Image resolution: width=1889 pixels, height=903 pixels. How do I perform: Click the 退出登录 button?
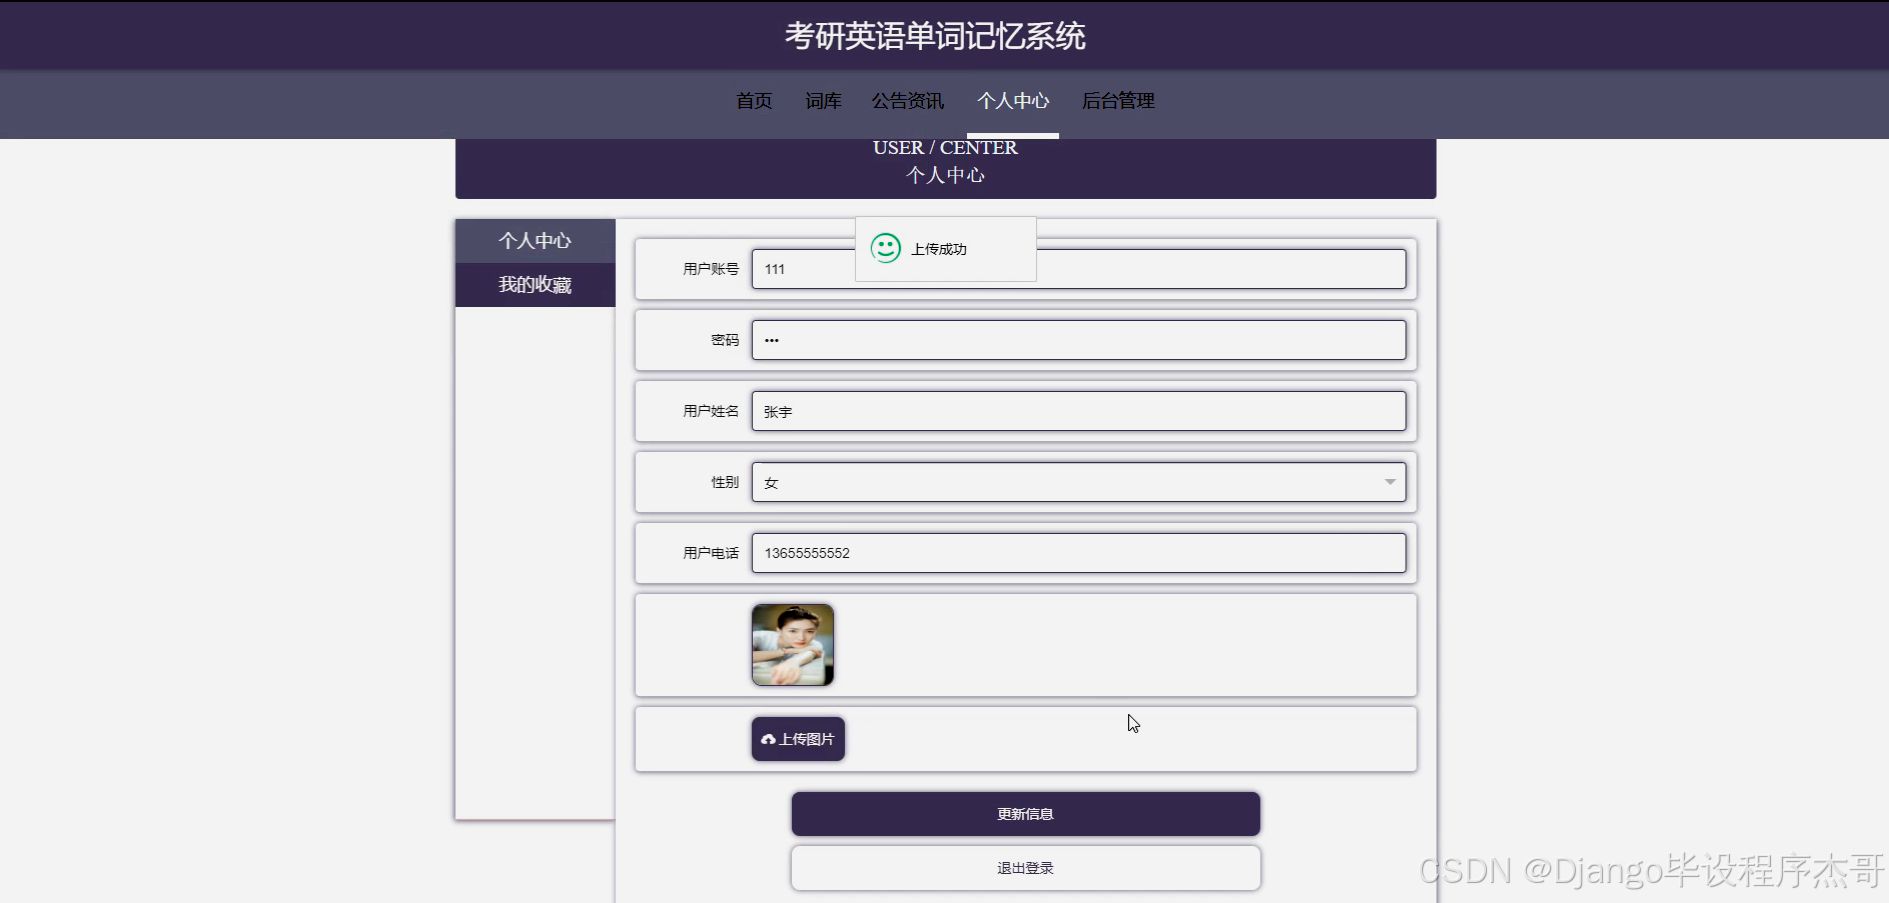1026,868
